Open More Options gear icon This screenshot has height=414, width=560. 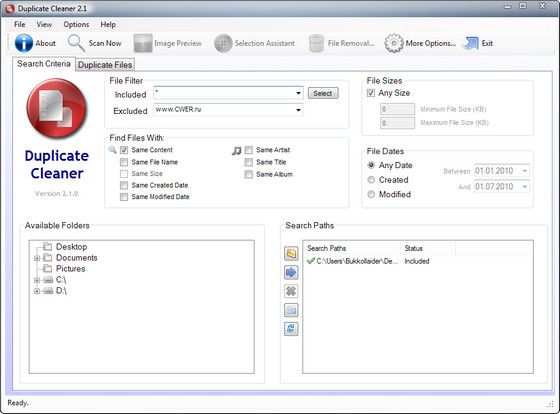pos(394,43)
